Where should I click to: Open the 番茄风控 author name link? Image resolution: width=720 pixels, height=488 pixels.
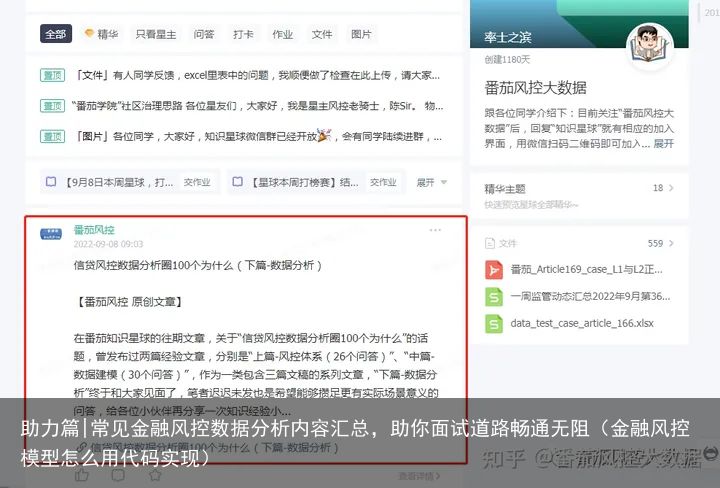[94, 230]
